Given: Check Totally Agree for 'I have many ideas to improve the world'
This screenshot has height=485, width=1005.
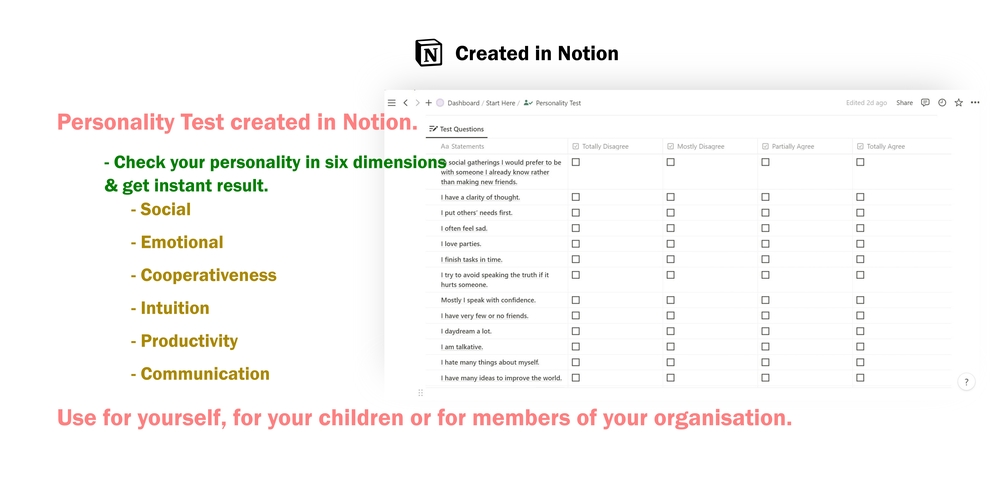Looking at the screenshot, I should tap(860, 377).
